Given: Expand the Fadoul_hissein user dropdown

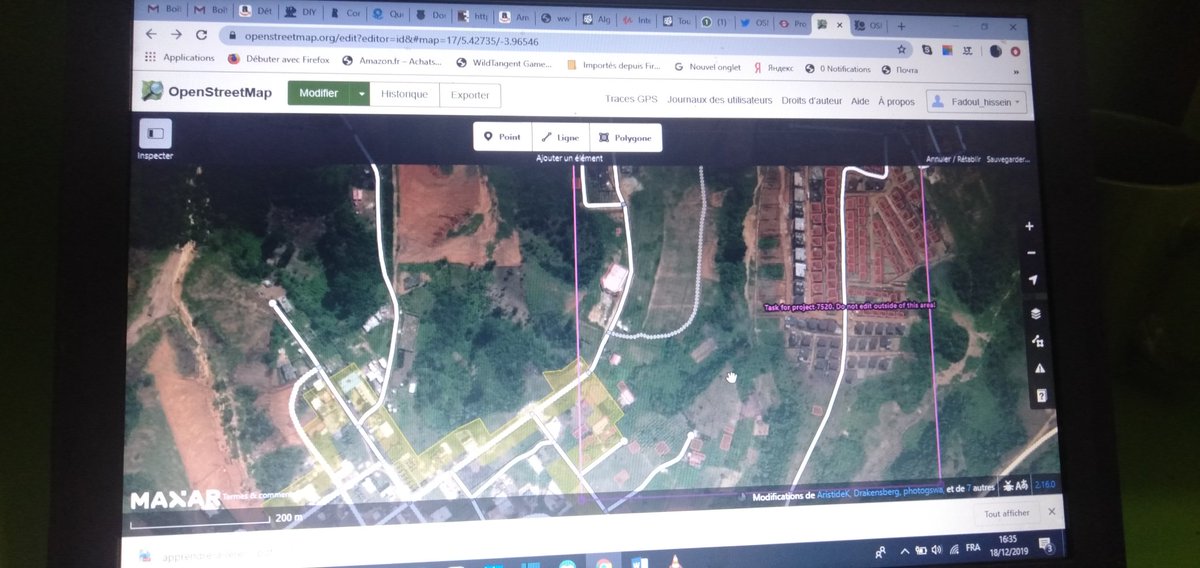Looking at the screenshot, I should tap(976, 102).
